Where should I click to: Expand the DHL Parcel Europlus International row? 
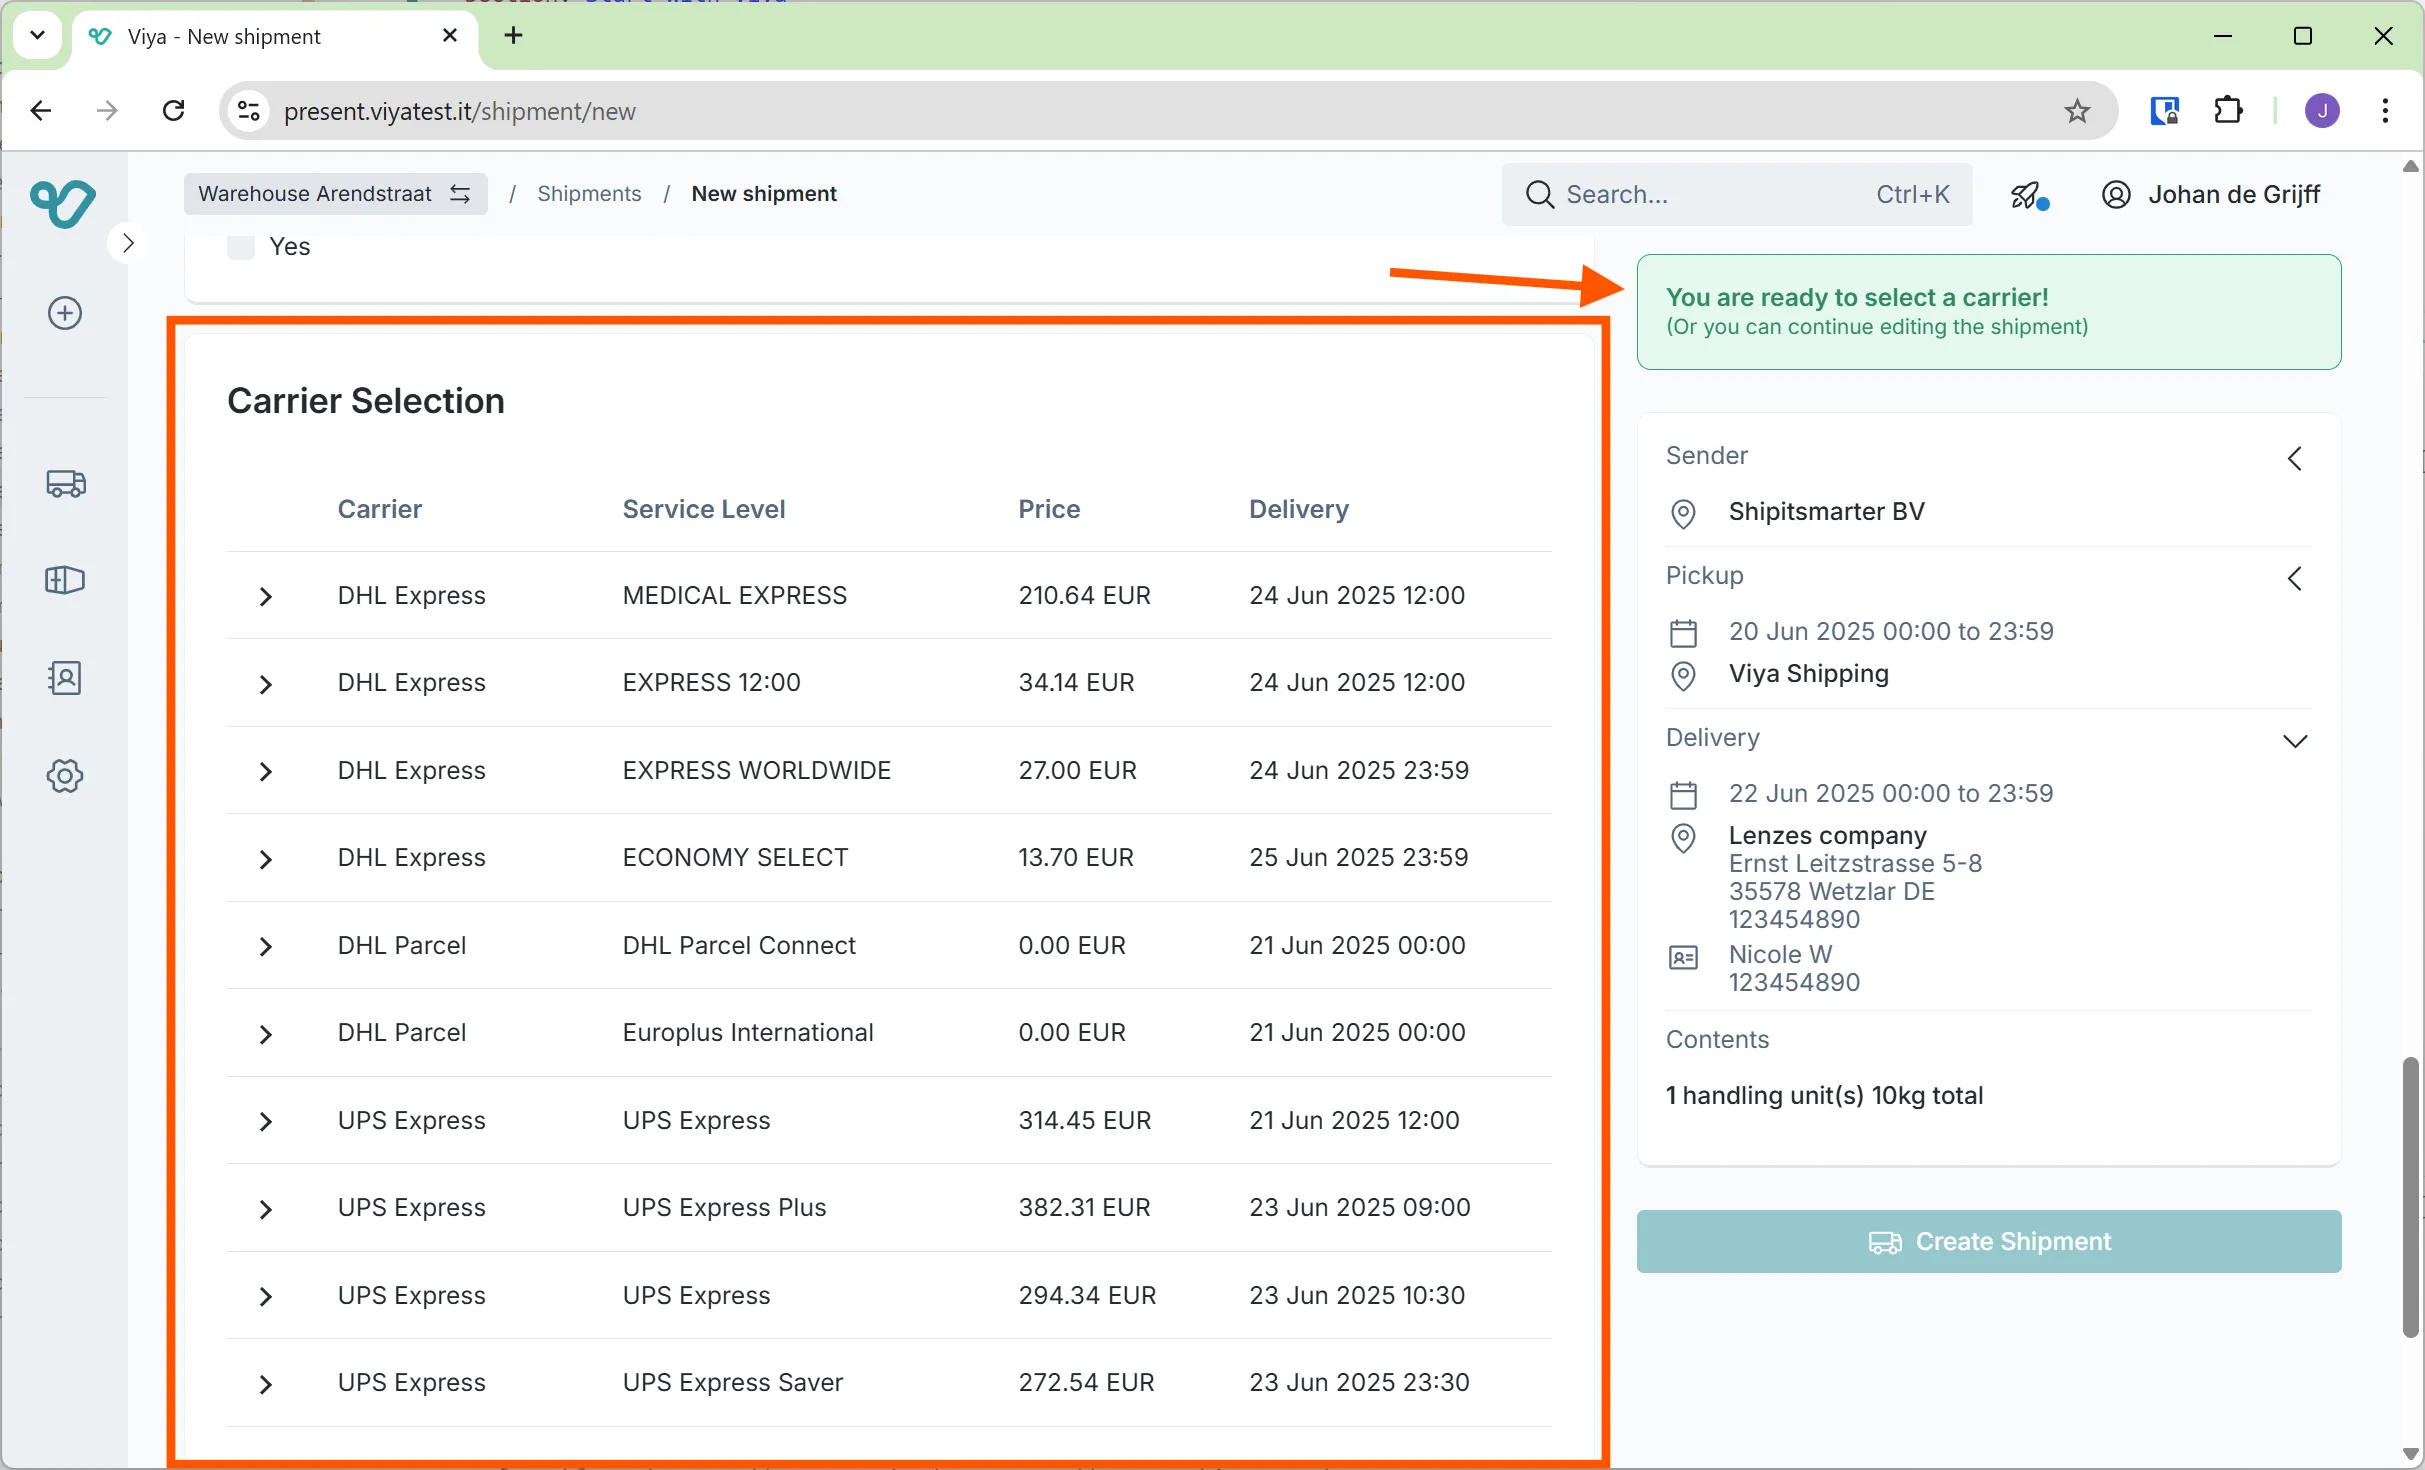coord(265,1034)
